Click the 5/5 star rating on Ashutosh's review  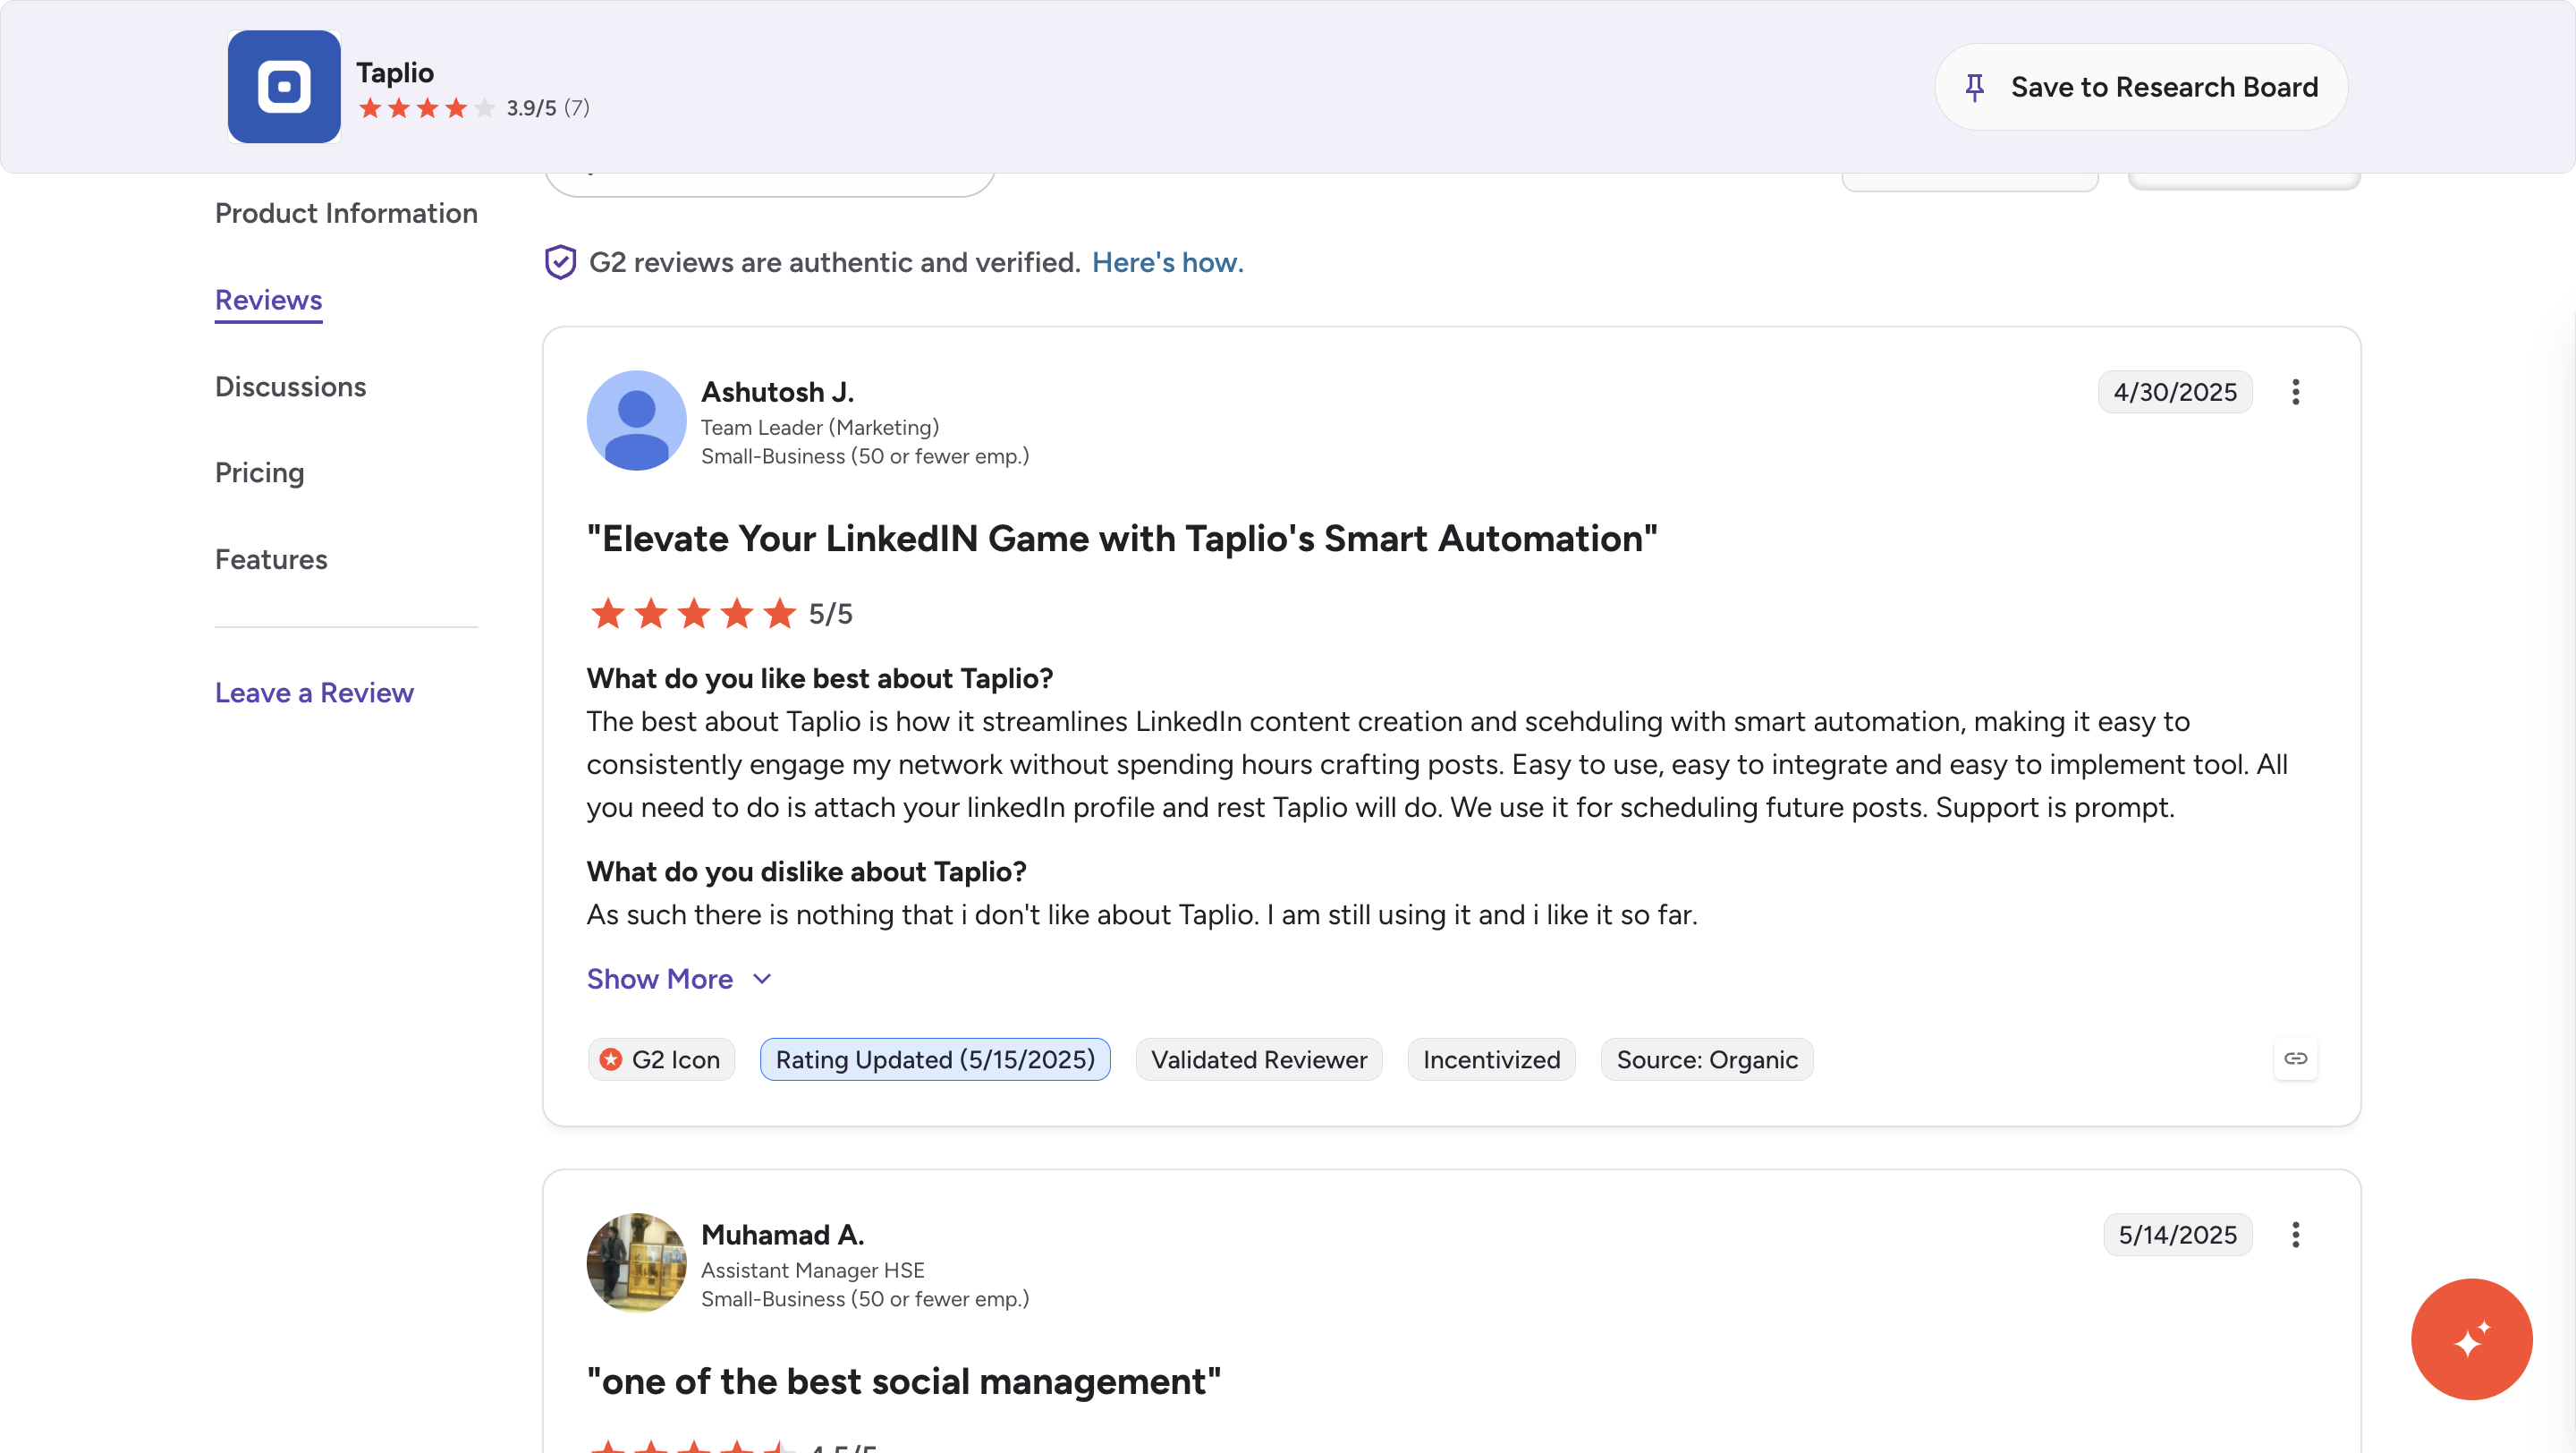pos(694,614)
